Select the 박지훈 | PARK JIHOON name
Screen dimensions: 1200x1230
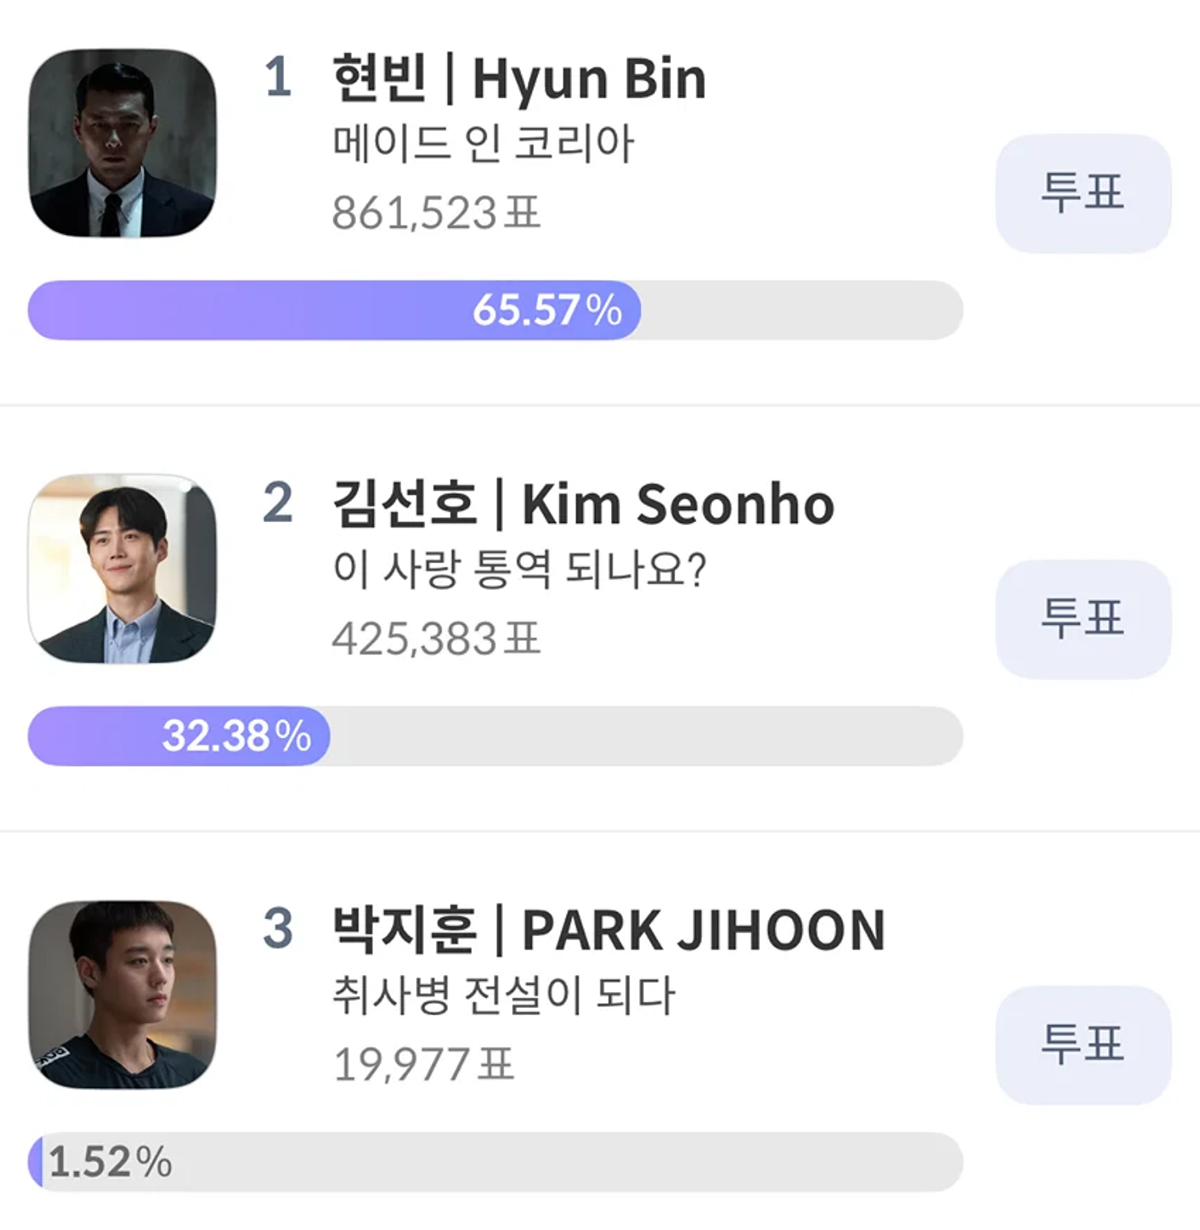(x=609, y=930)
